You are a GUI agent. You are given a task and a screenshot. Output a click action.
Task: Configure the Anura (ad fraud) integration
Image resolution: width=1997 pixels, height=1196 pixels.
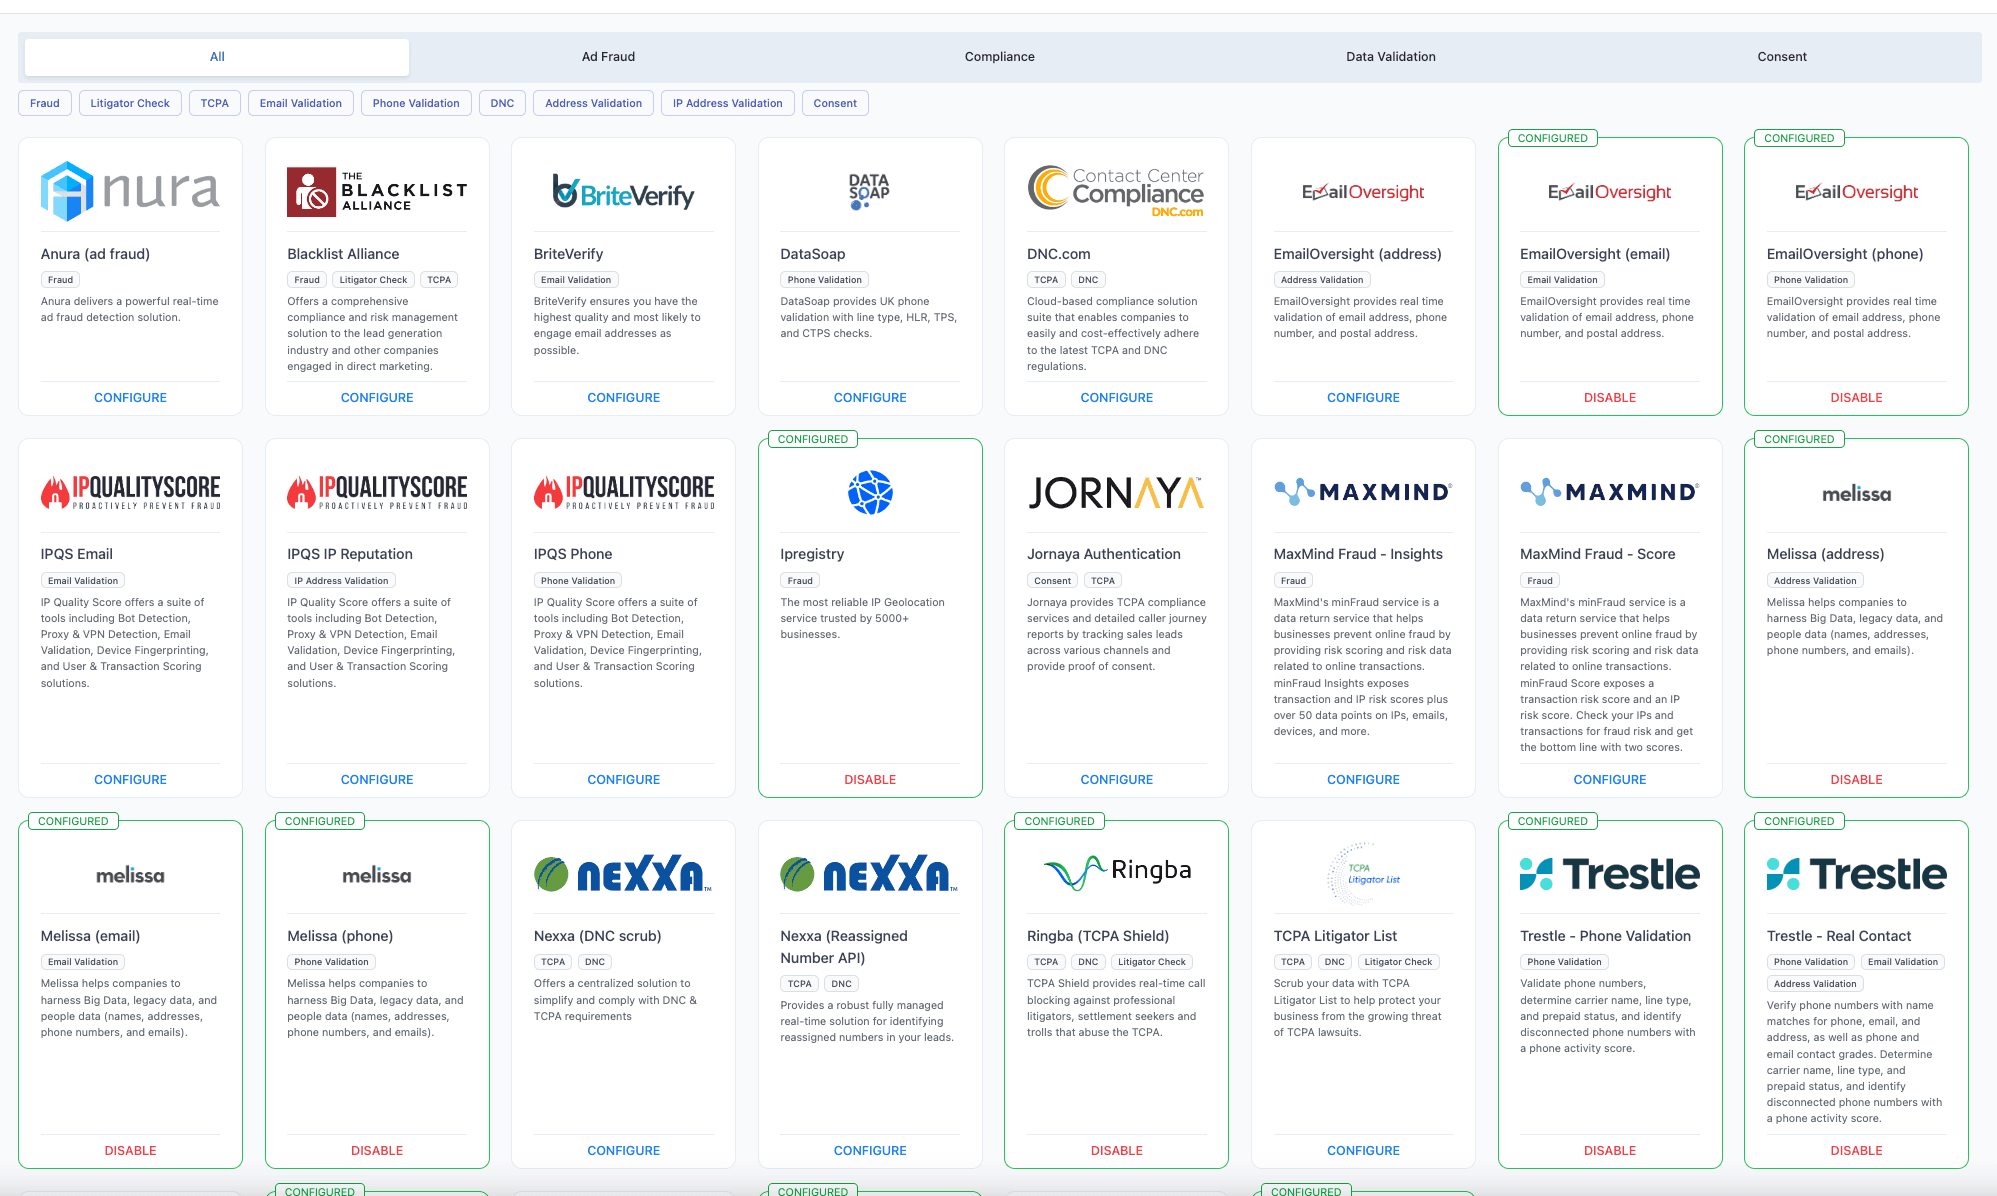pos(130,398)
